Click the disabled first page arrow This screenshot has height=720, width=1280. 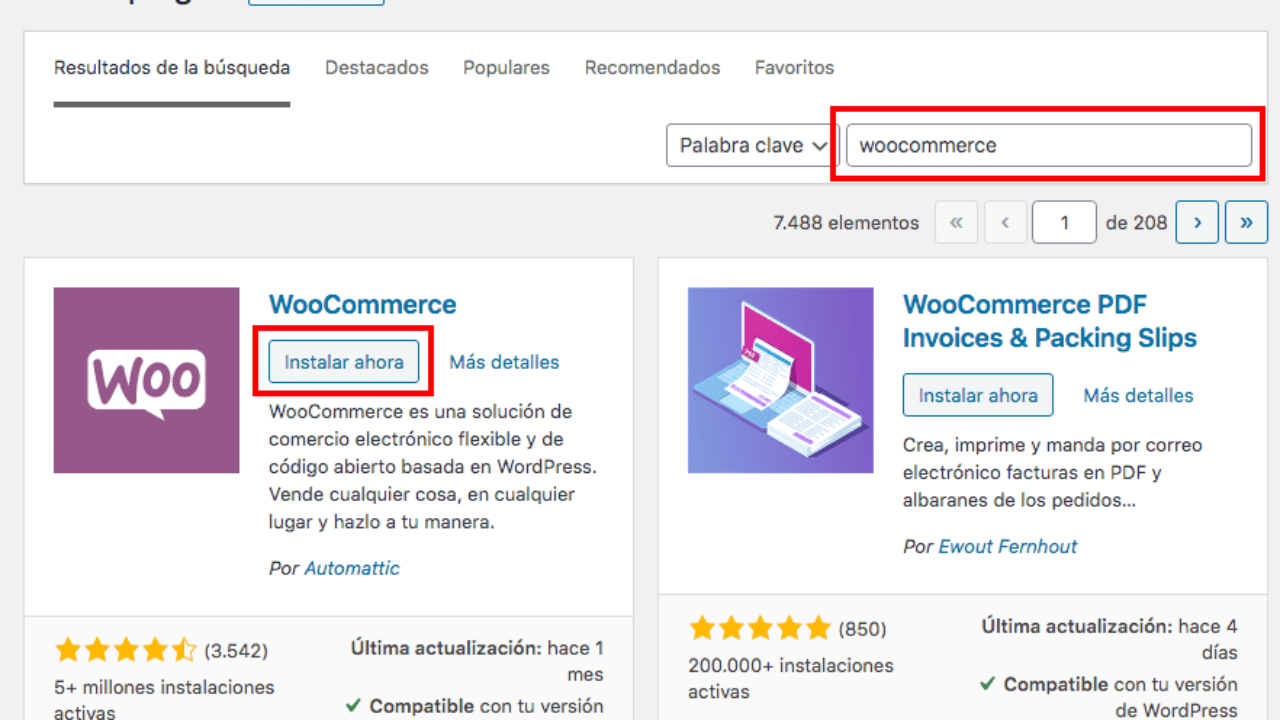(x=956, y=223)
